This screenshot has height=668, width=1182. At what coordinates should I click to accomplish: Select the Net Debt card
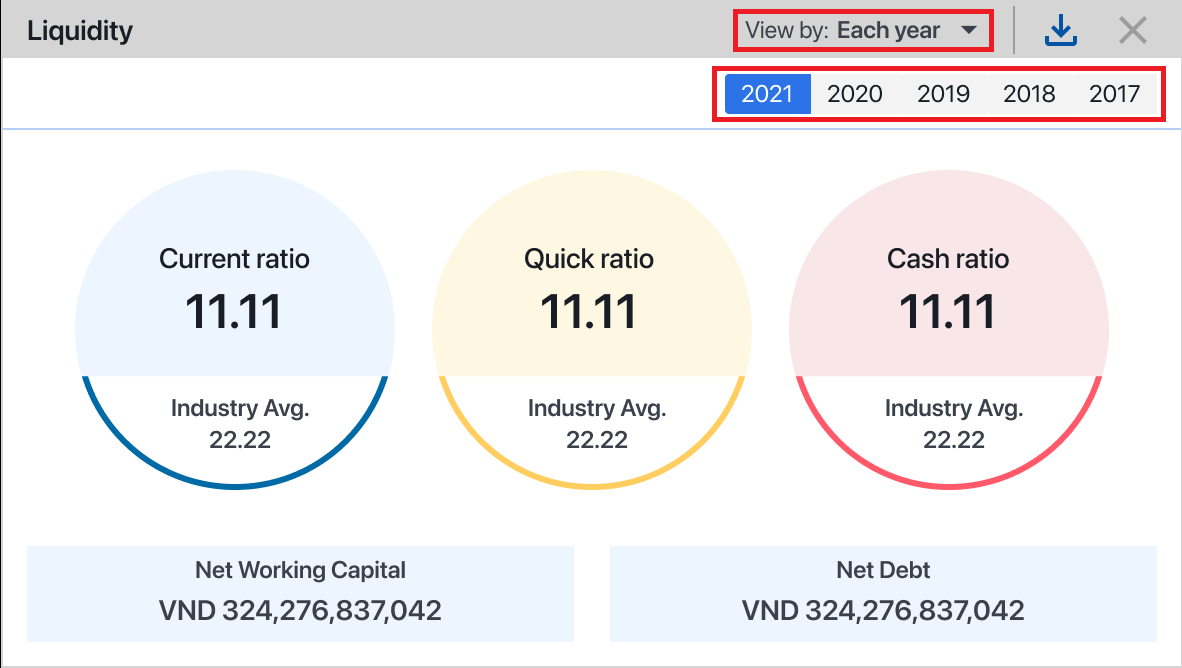[883, 593]
